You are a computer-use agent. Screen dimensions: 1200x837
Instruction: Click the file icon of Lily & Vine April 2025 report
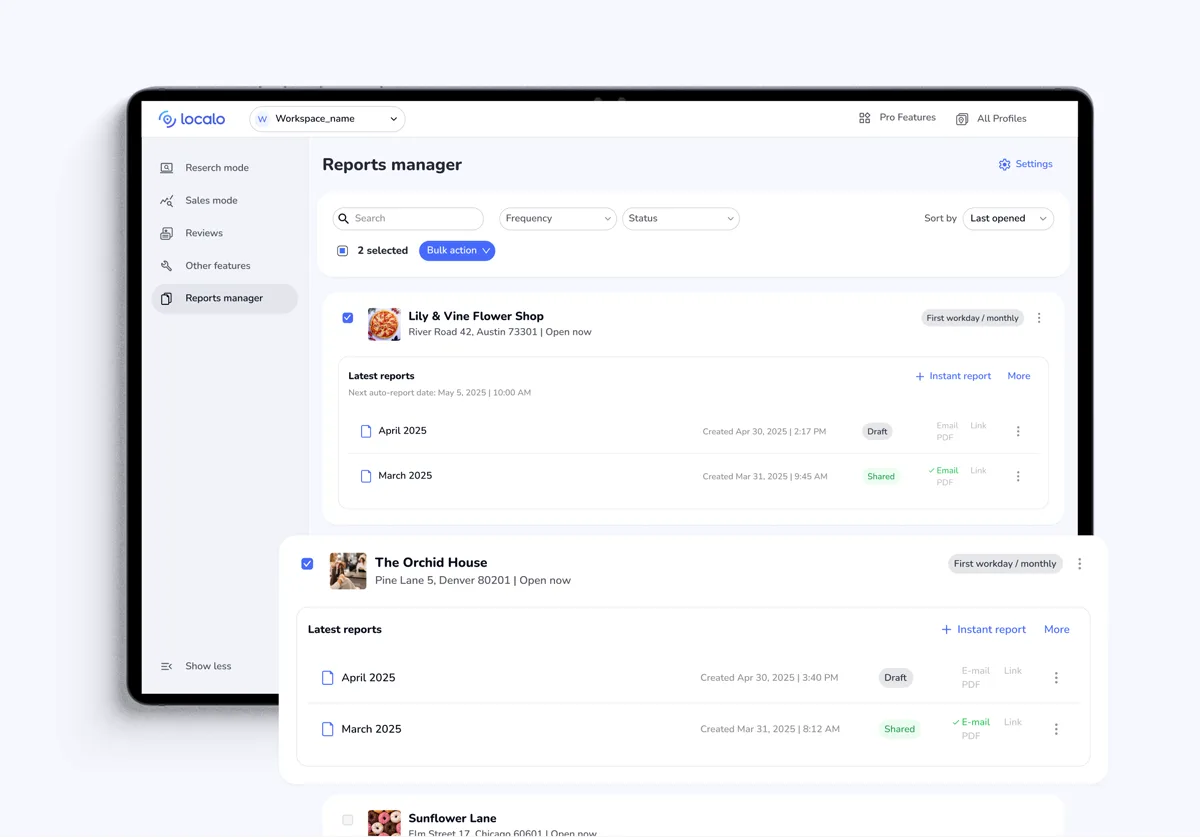366,431
